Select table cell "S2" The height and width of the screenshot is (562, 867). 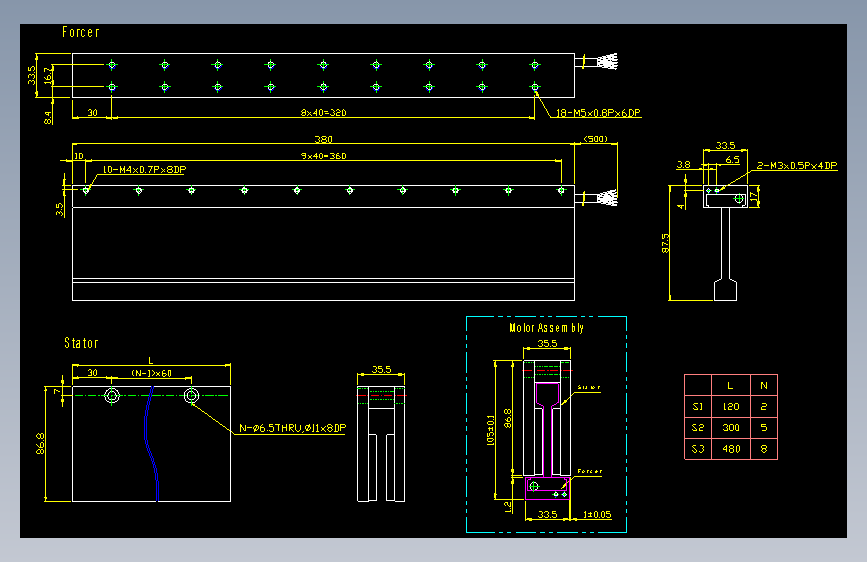click(x=698, y=428)
